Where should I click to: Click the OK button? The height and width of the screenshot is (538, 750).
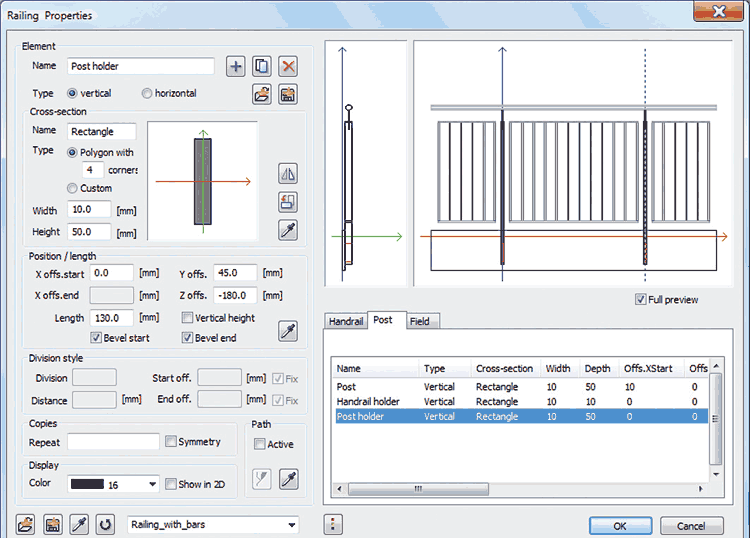(x=620, y=526)
